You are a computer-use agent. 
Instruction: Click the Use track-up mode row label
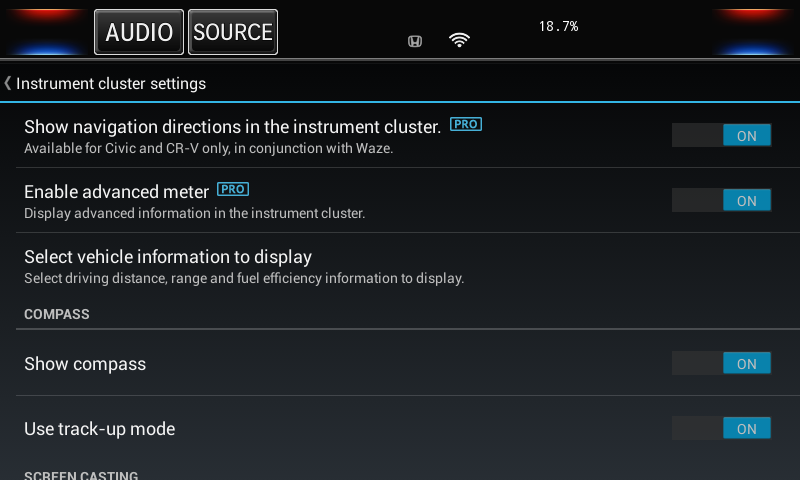(x=99, y=429)
